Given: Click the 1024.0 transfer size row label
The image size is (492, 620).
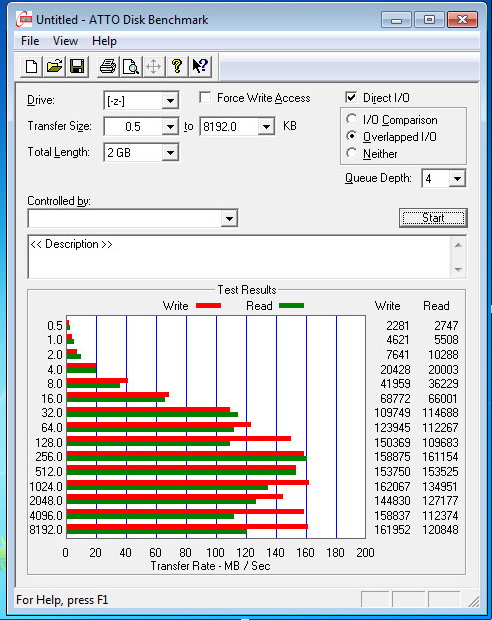Looking at the screenshot, I should (x=46, y=486).
